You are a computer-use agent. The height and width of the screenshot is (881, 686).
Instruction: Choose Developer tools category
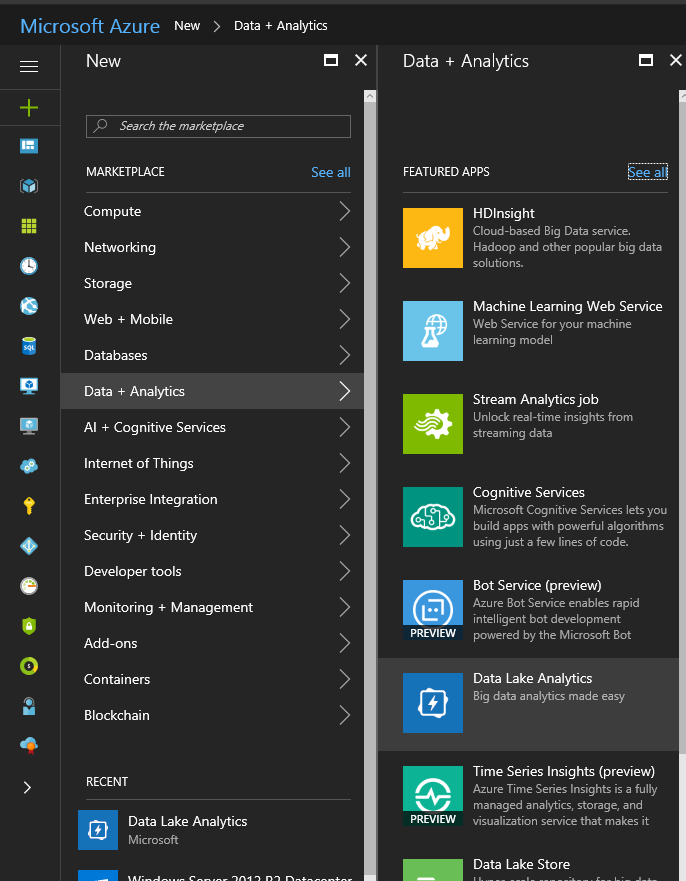coord(212,571)
